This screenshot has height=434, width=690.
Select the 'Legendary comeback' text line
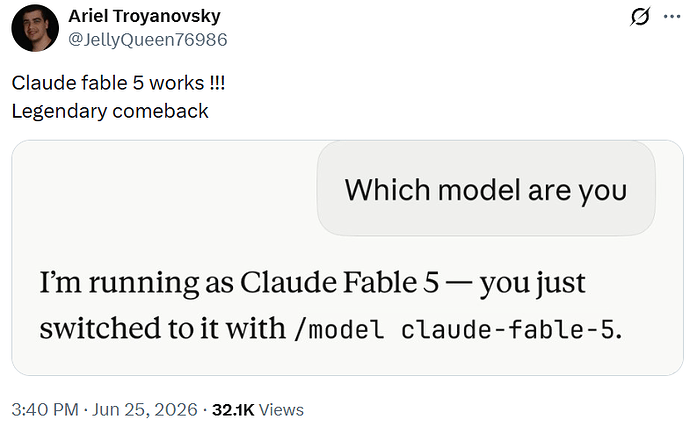pyautogui.click(x=110, y=111)
